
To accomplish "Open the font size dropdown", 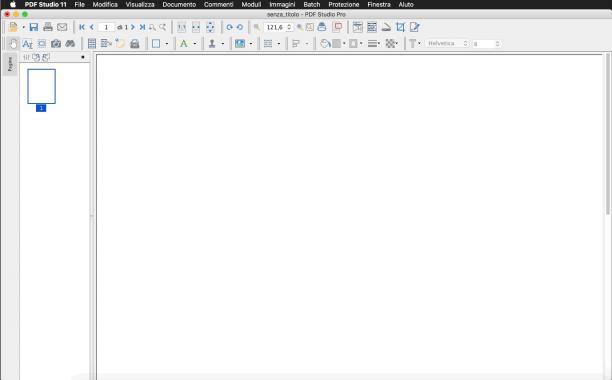I will (x=486, y=44).
